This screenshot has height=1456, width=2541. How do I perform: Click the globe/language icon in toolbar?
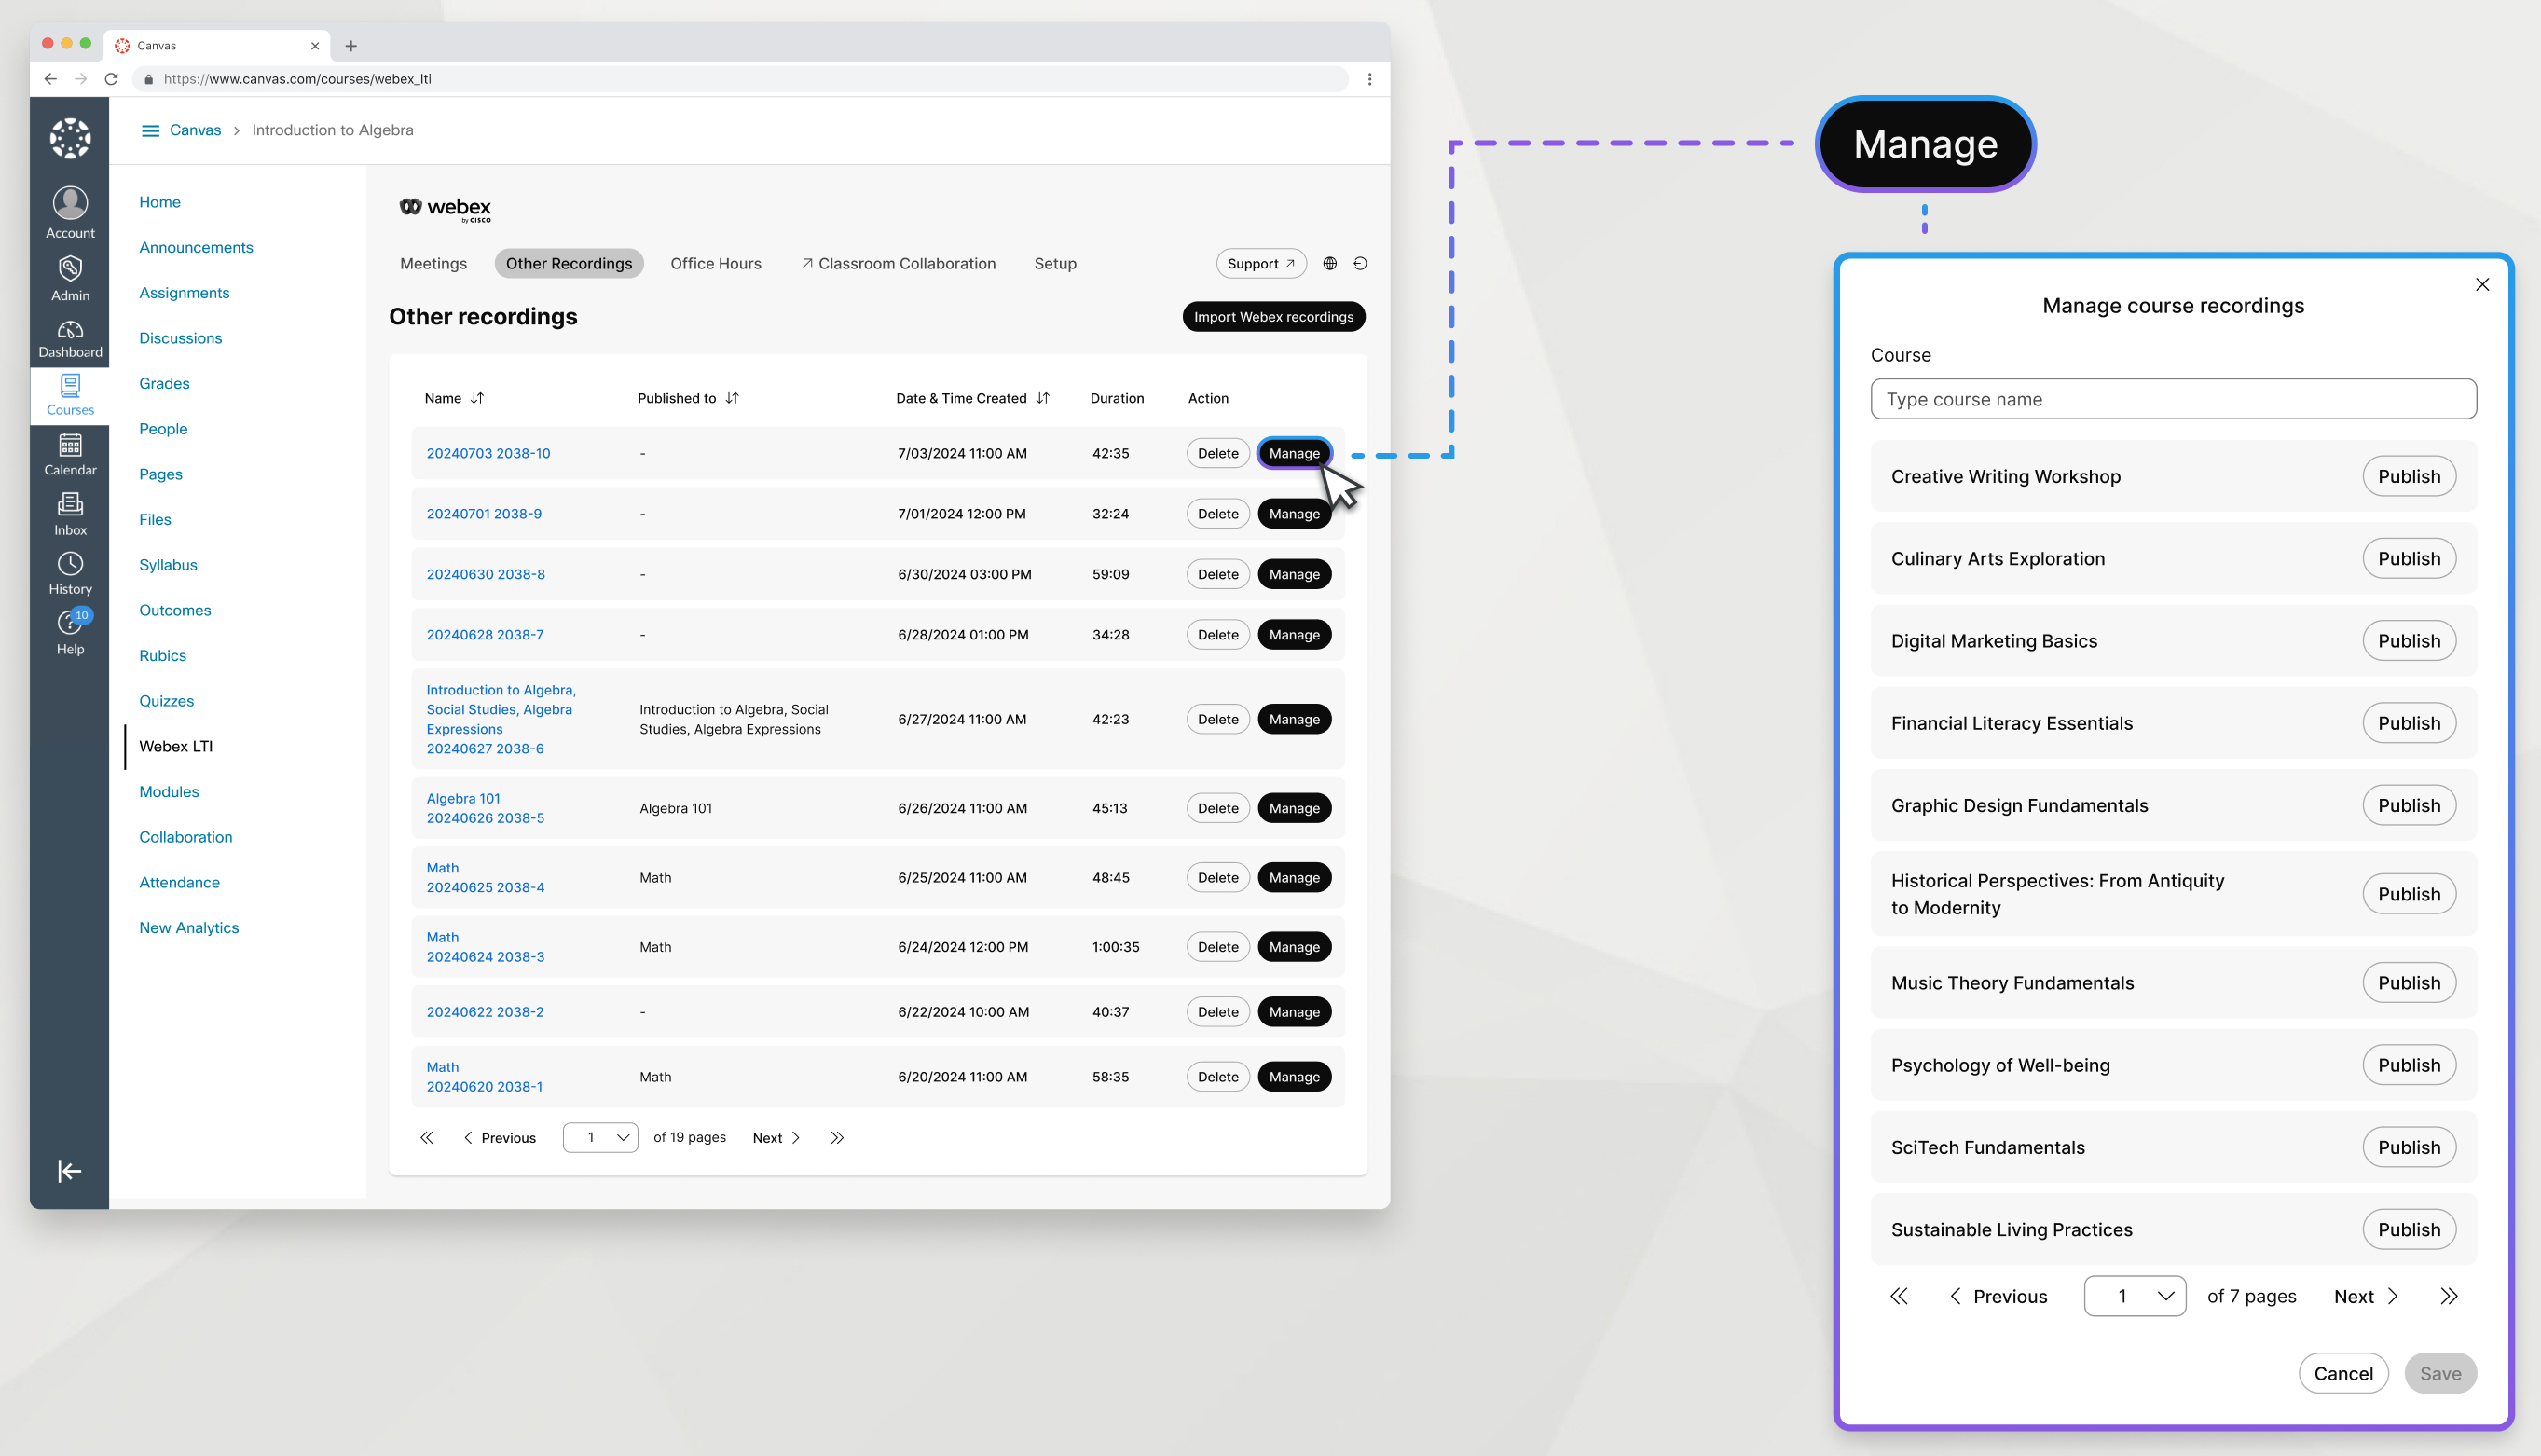pos(1328,264)
